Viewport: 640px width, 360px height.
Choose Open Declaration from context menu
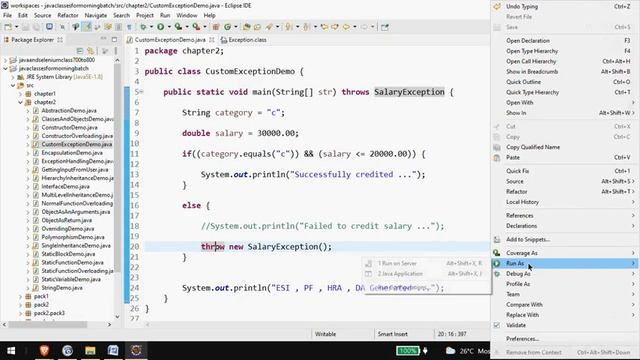click(565, 40)
